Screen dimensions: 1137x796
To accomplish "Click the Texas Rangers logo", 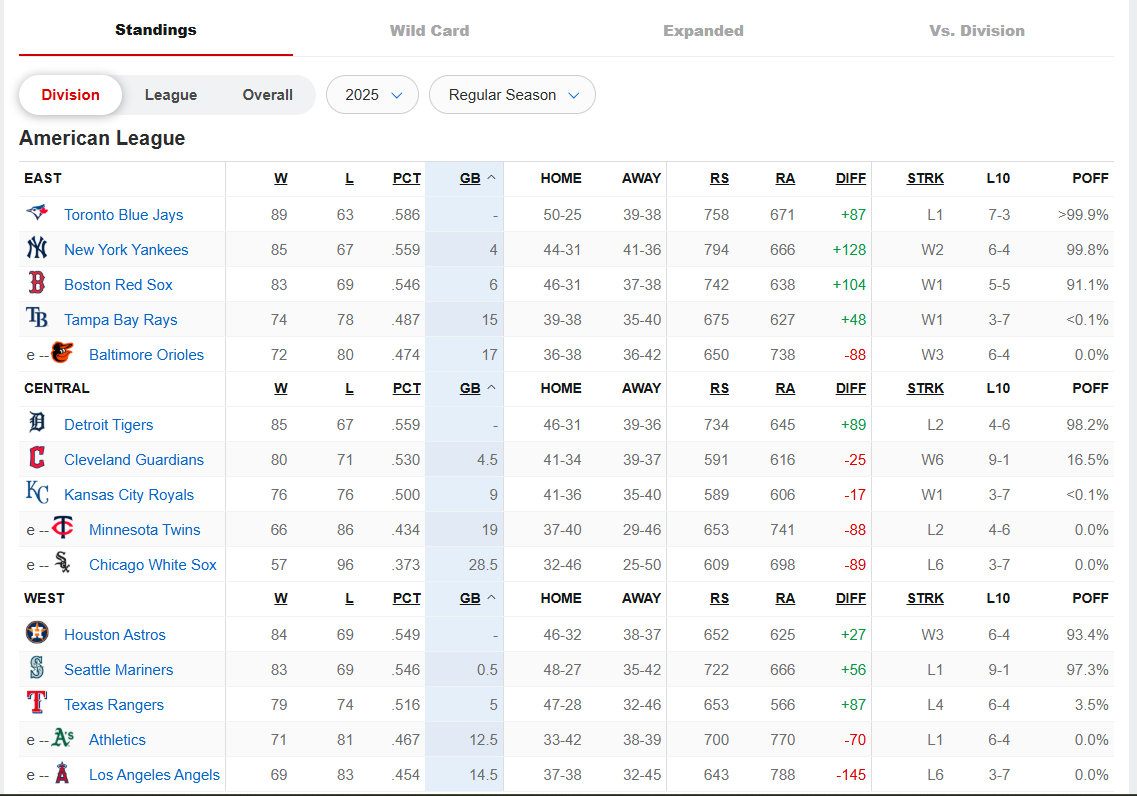I will click(37, 703).
